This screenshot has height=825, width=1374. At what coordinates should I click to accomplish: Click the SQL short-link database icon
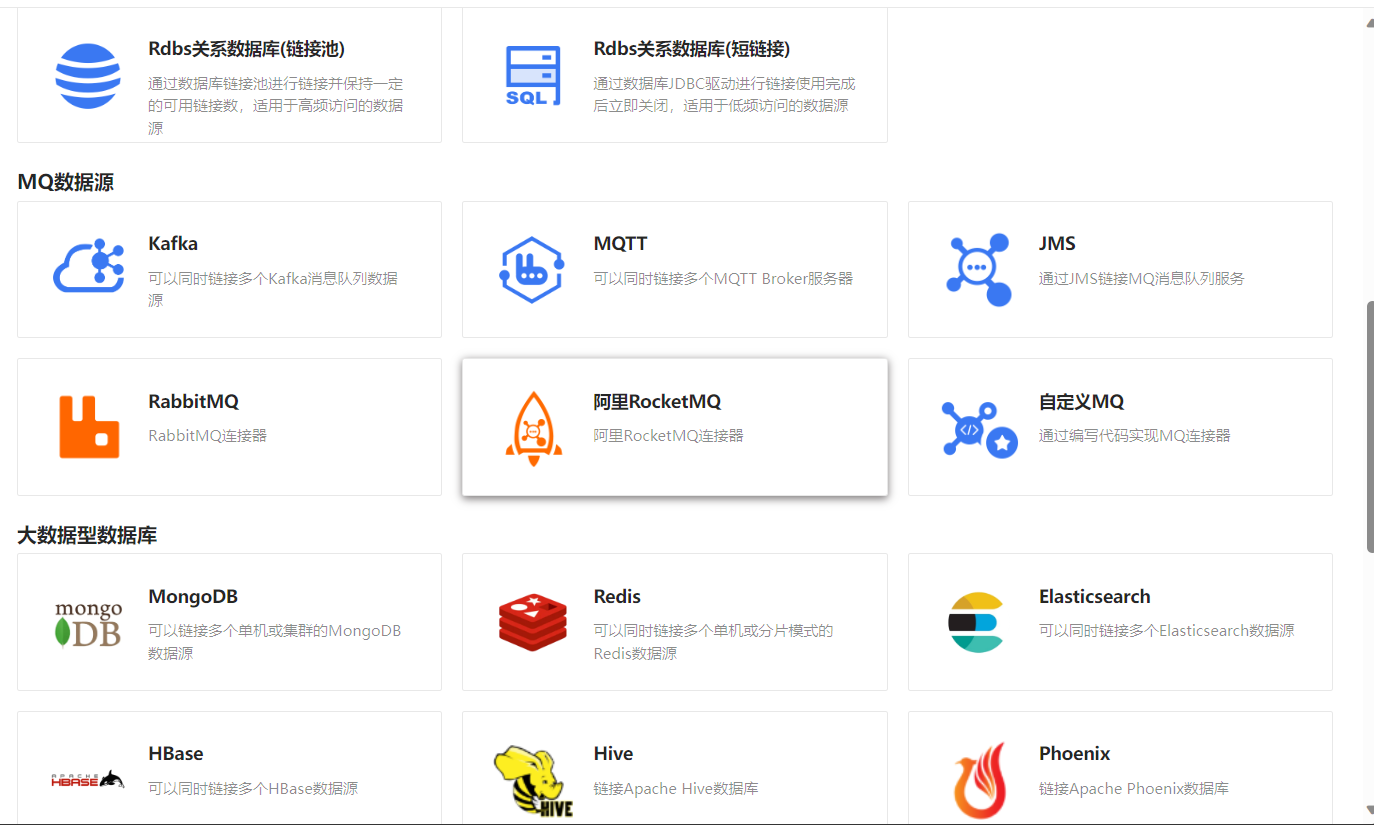(x=533, y=76)
